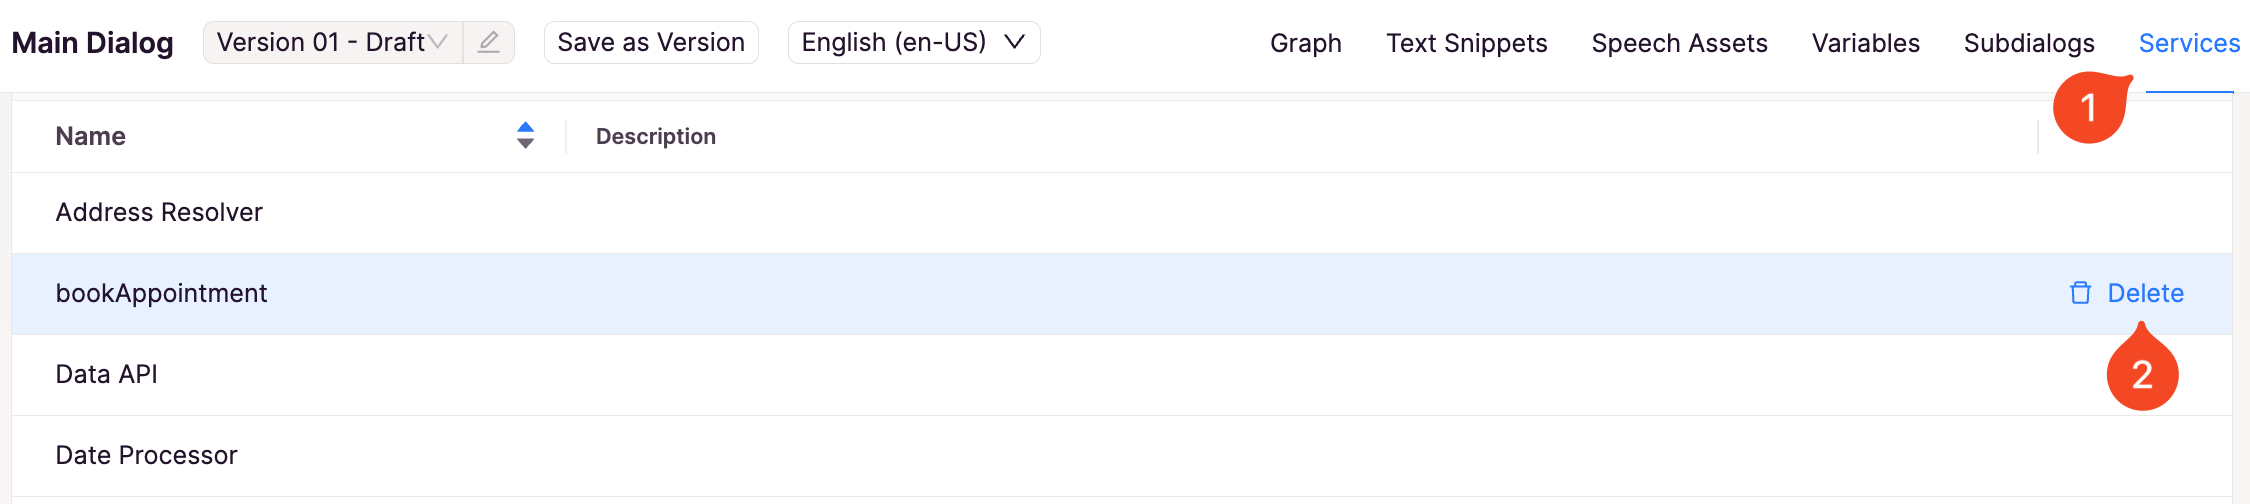Go to the Speech Assets tab

coord(1679,43)
